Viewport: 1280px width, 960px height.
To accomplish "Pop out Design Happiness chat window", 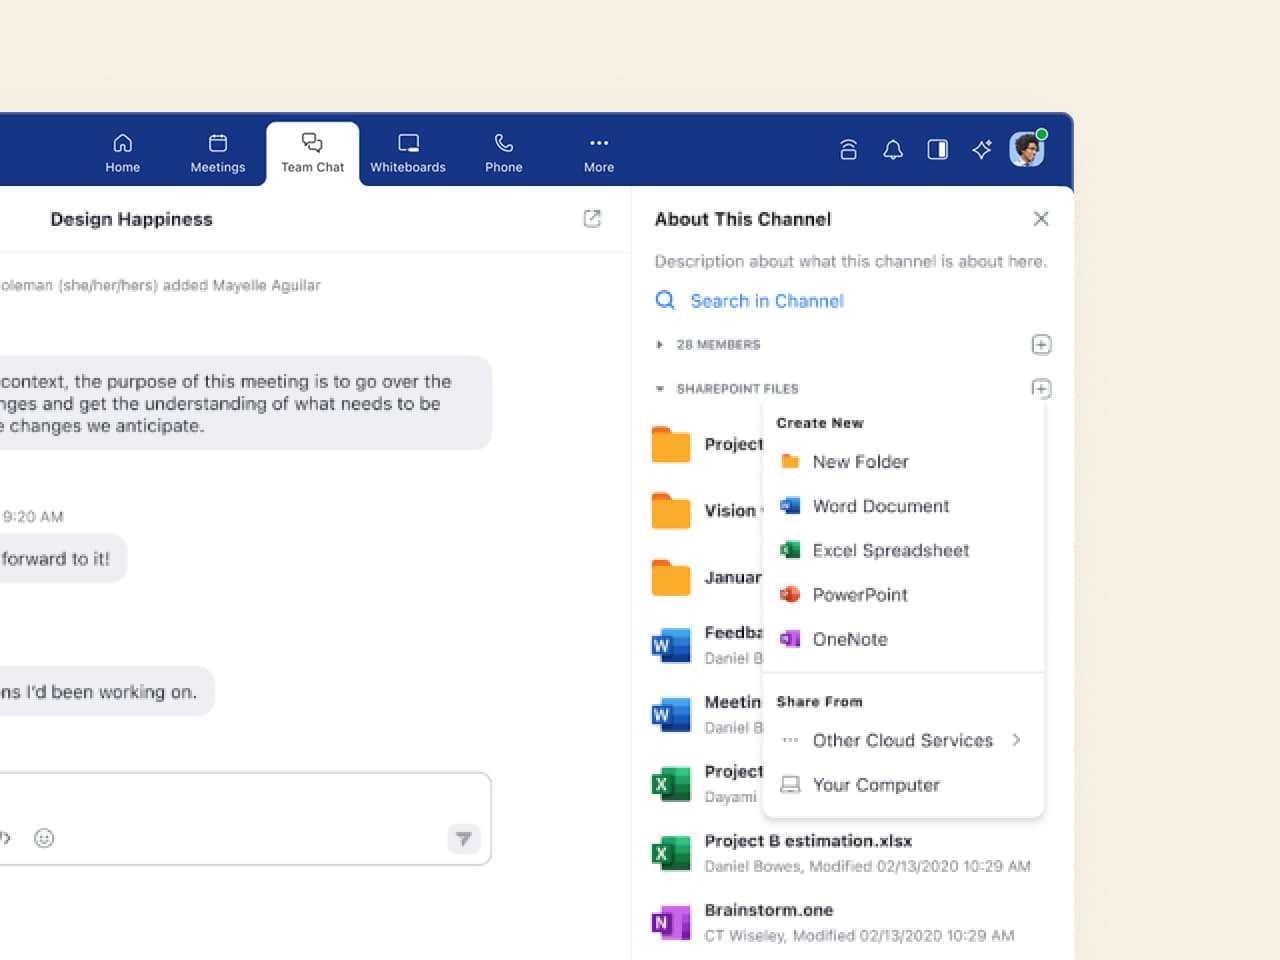I will 592,219.
